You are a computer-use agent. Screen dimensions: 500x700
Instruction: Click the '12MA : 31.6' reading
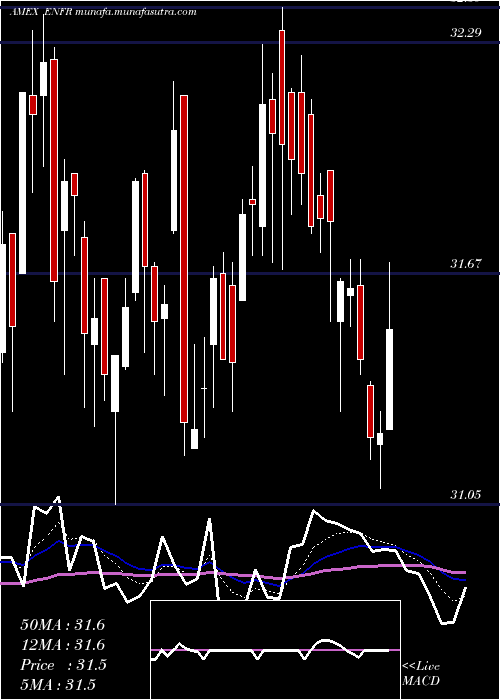click(x=62, y=645)
